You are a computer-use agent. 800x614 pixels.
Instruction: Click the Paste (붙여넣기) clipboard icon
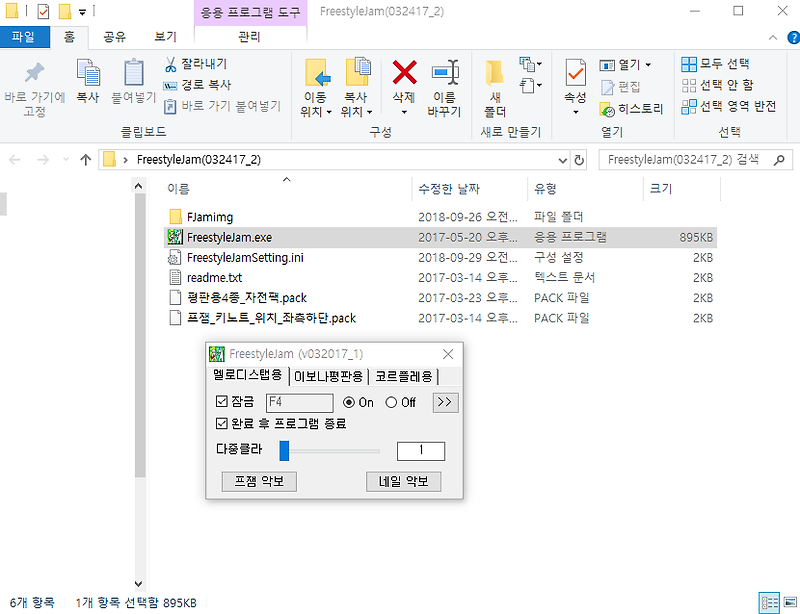[x=134, y=72]
